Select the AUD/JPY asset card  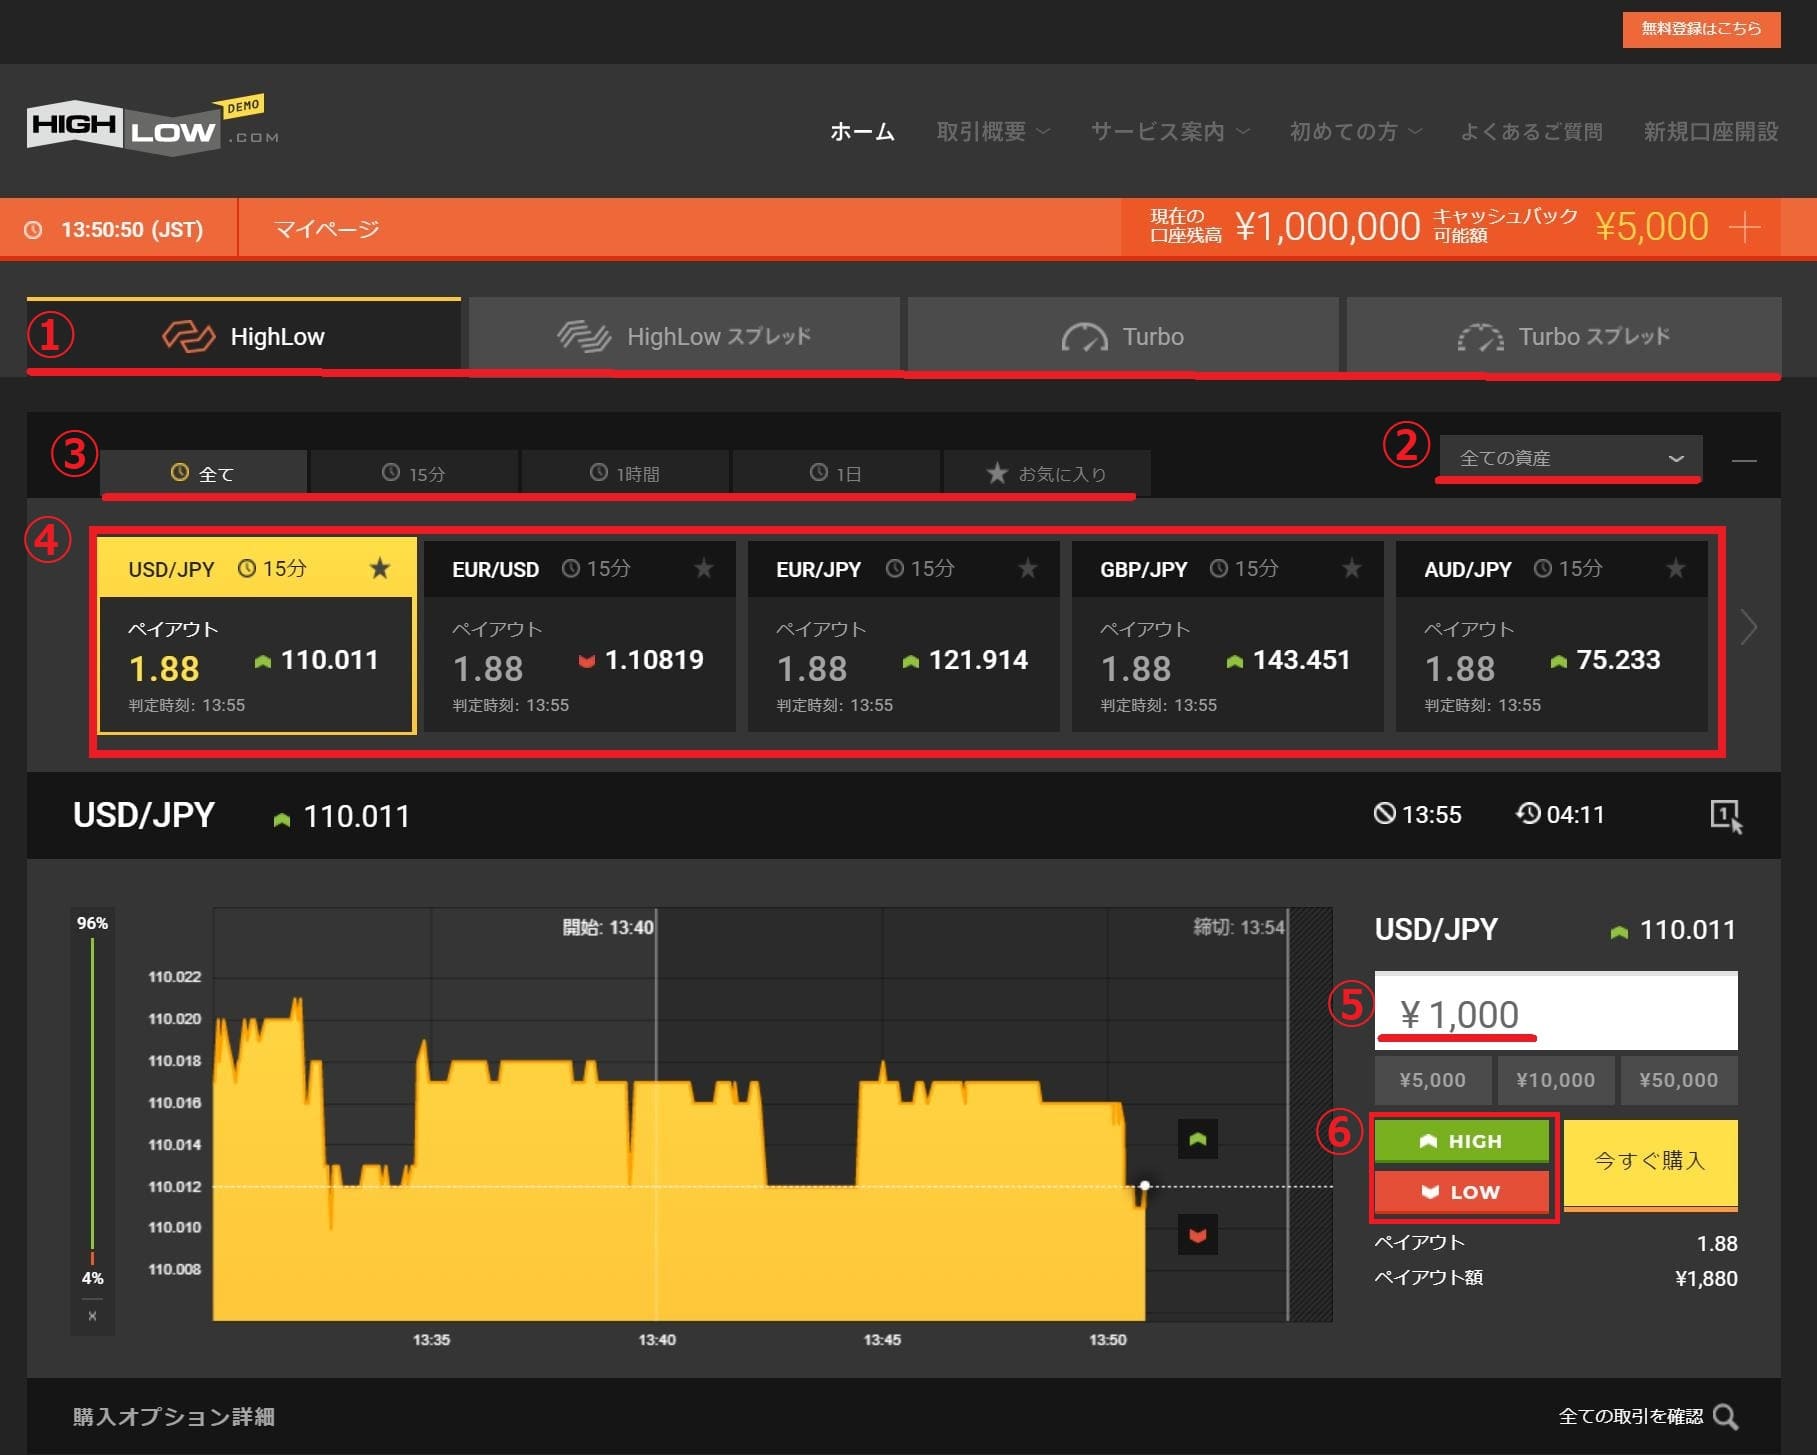tap(1552, 636)
